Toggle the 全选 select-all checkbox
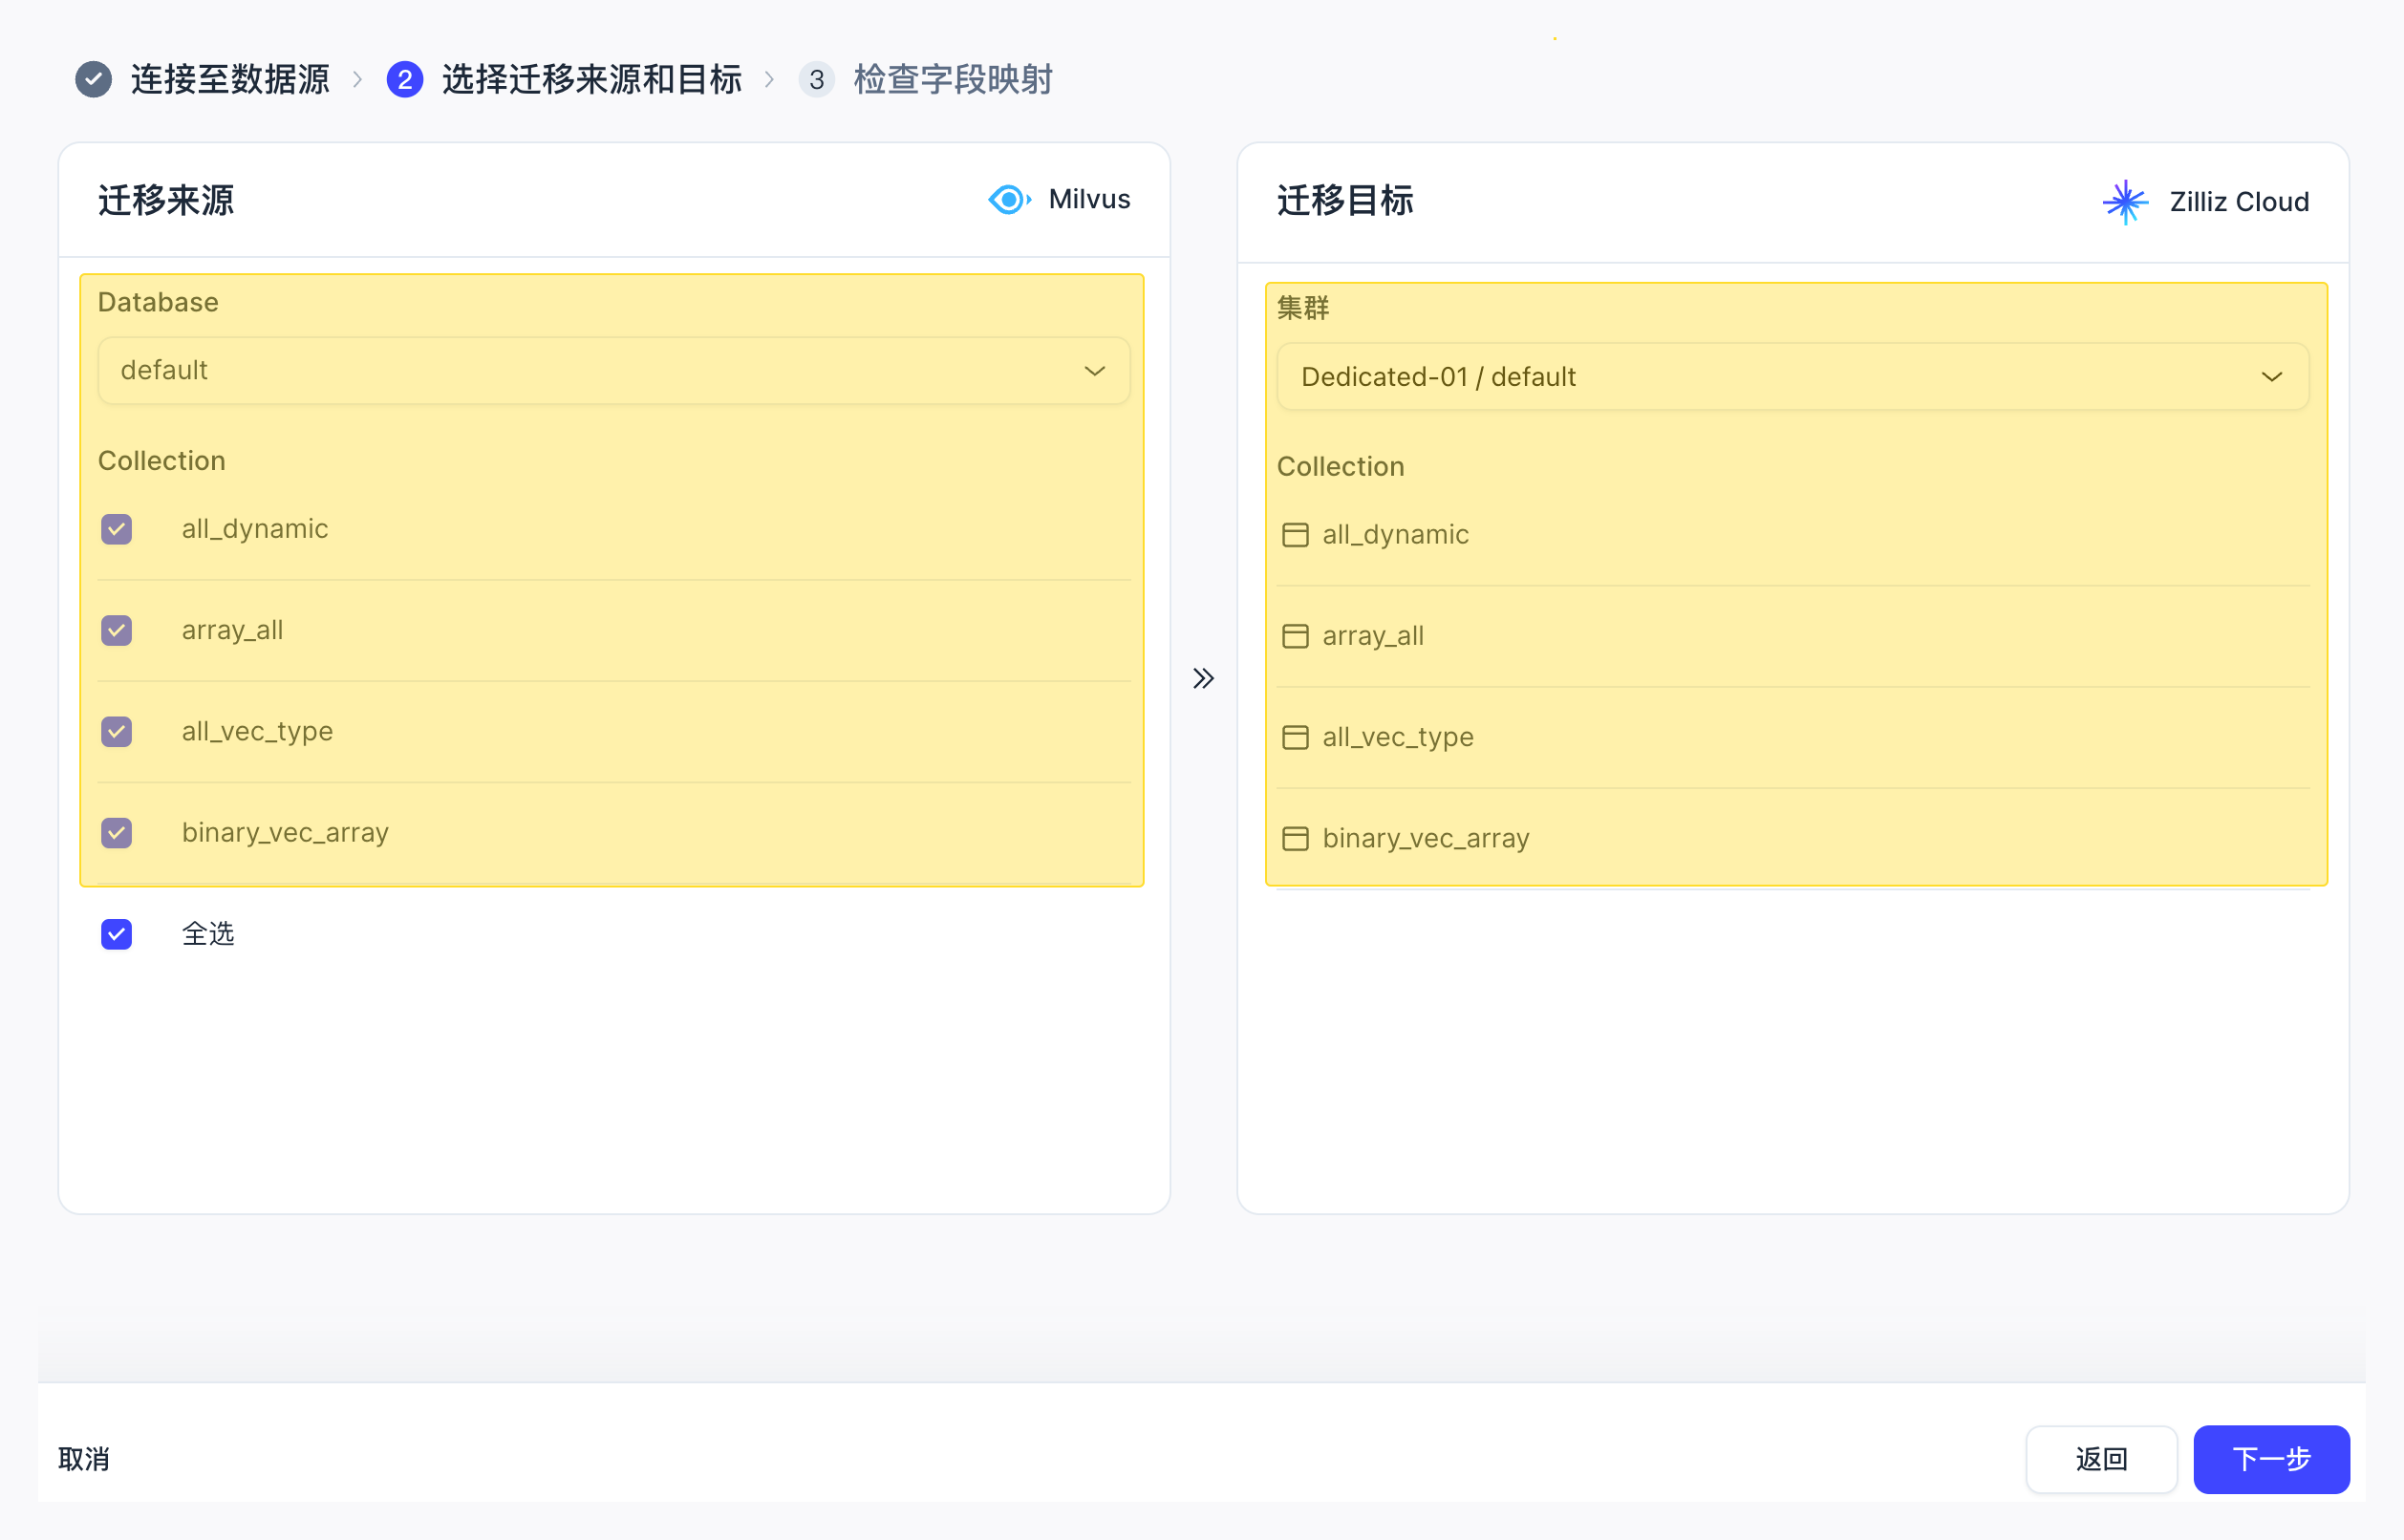The height and width of the screenshot is (1540, 2404). point(117,934)
